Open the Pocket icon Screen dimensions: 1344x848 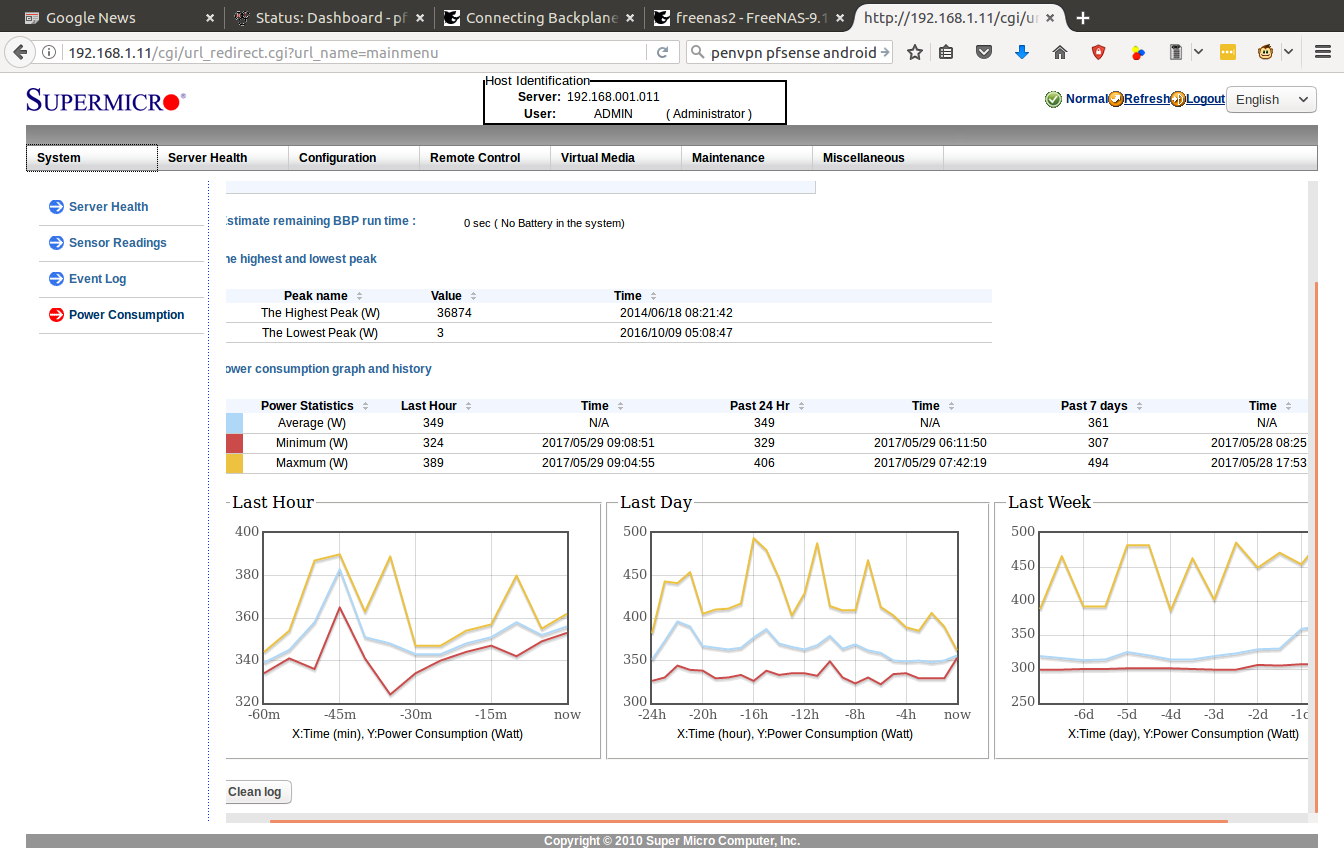pyautogui.click(x=984, y=53)
